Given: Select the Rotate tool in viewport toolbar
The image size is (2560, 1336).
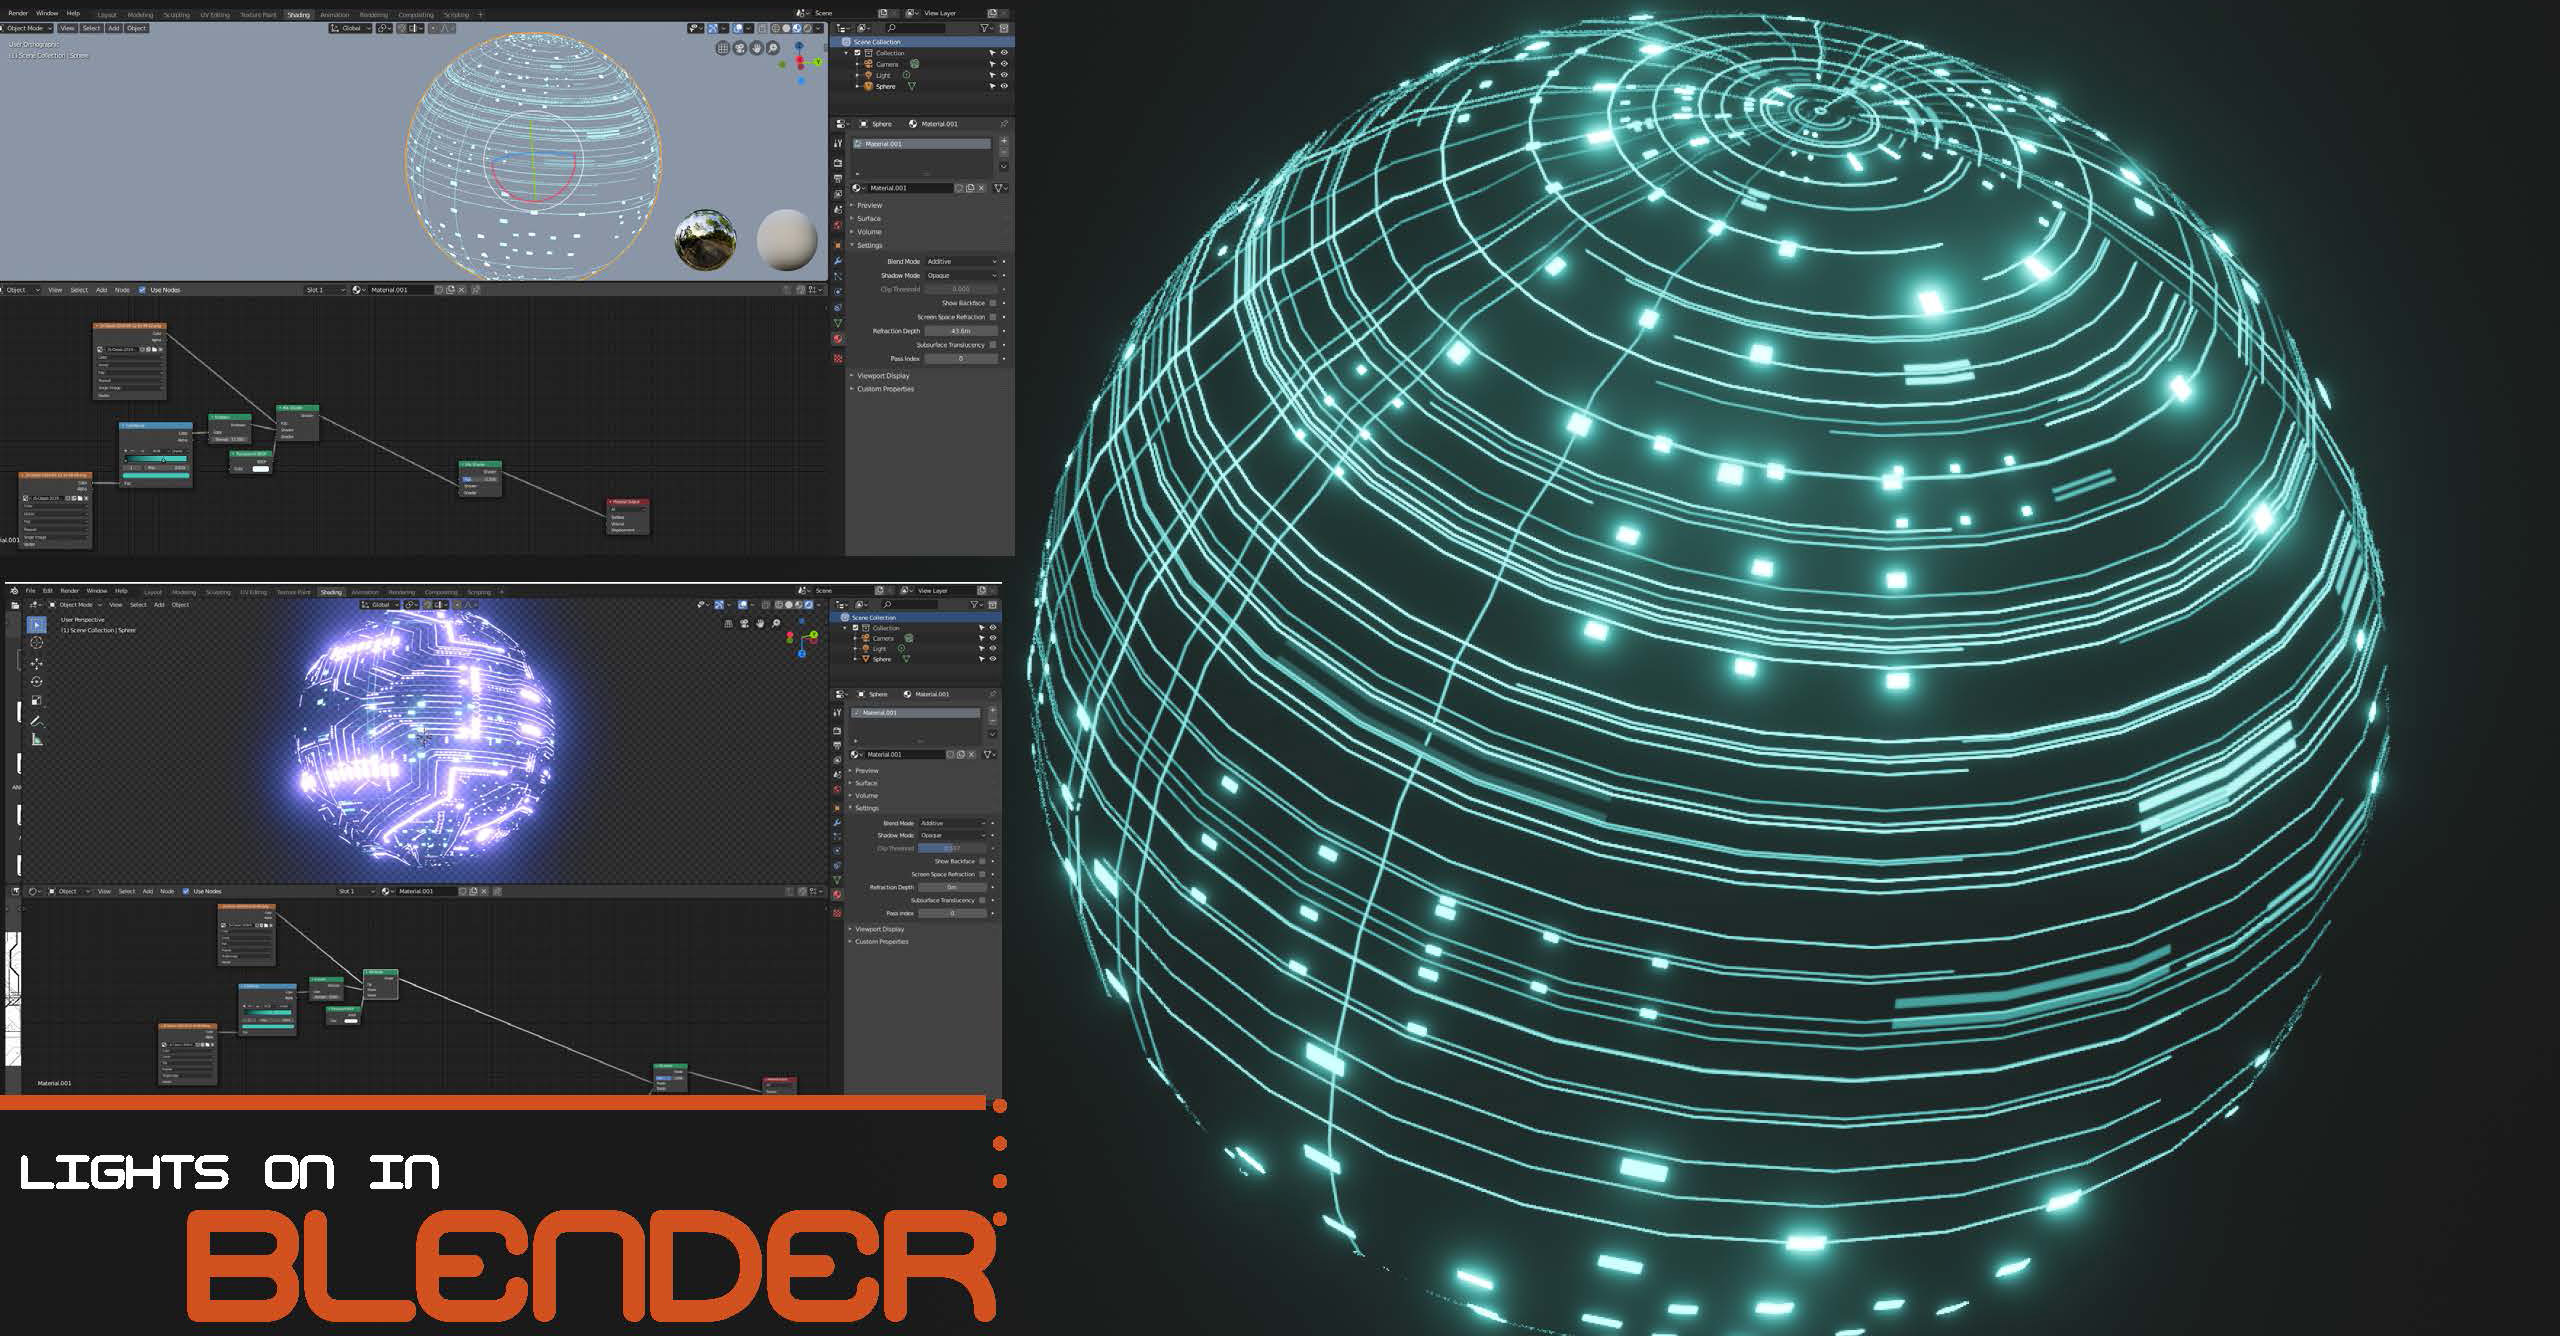Looking at the screenshot, I should 37,681.
